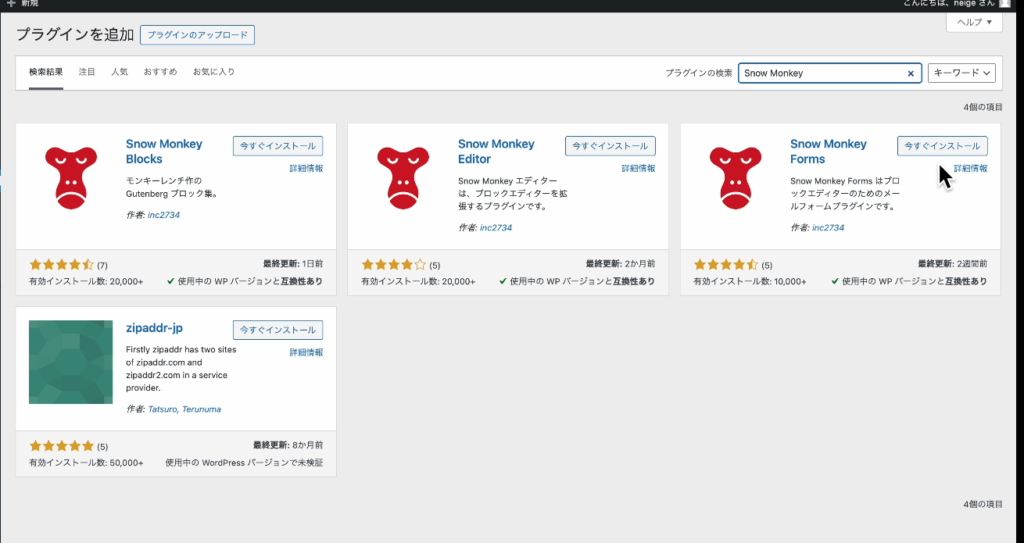Open the キーワード search type dropdown
The height and width of the screenshot is (543, 1024).
(x=961, y=73)
